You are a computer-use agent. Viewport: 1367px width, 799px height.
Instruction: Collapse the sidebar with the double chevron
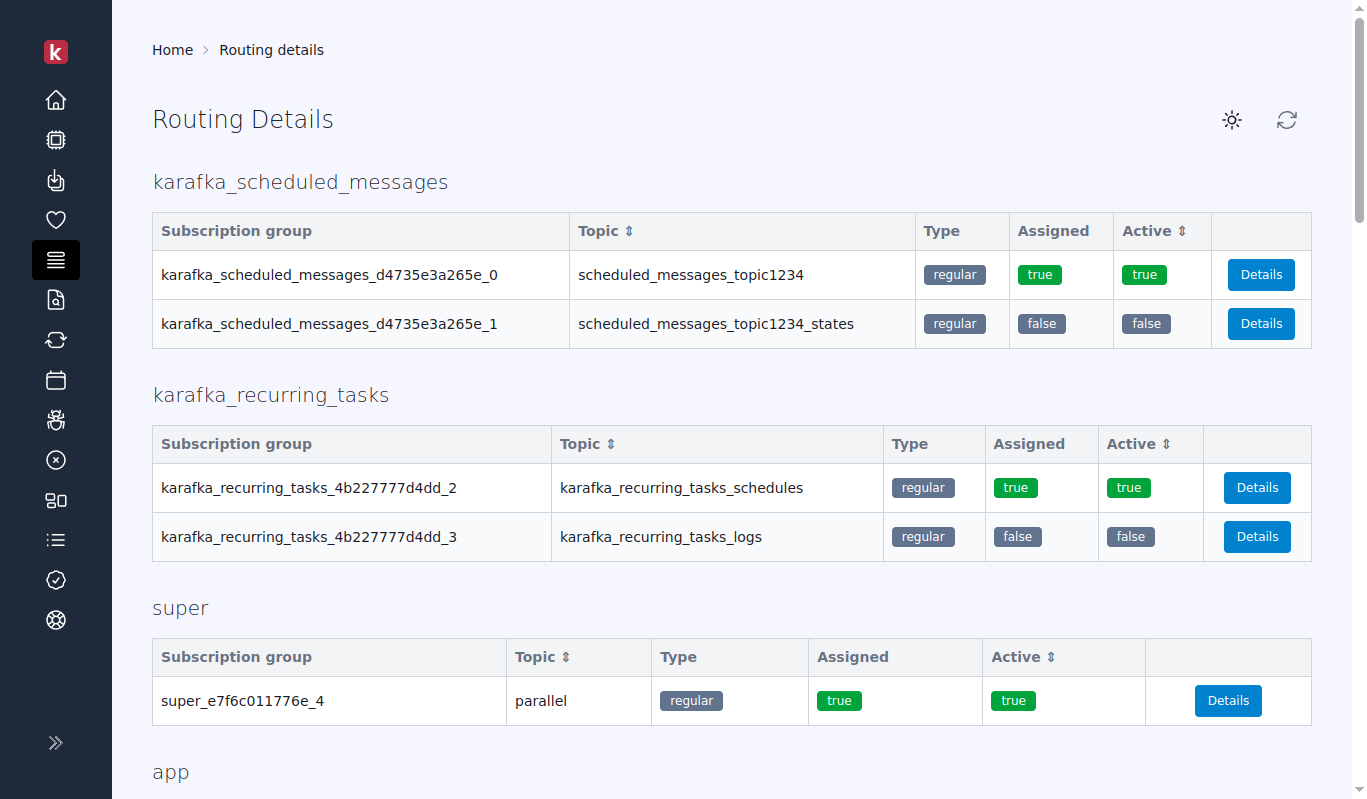[56, 743]
